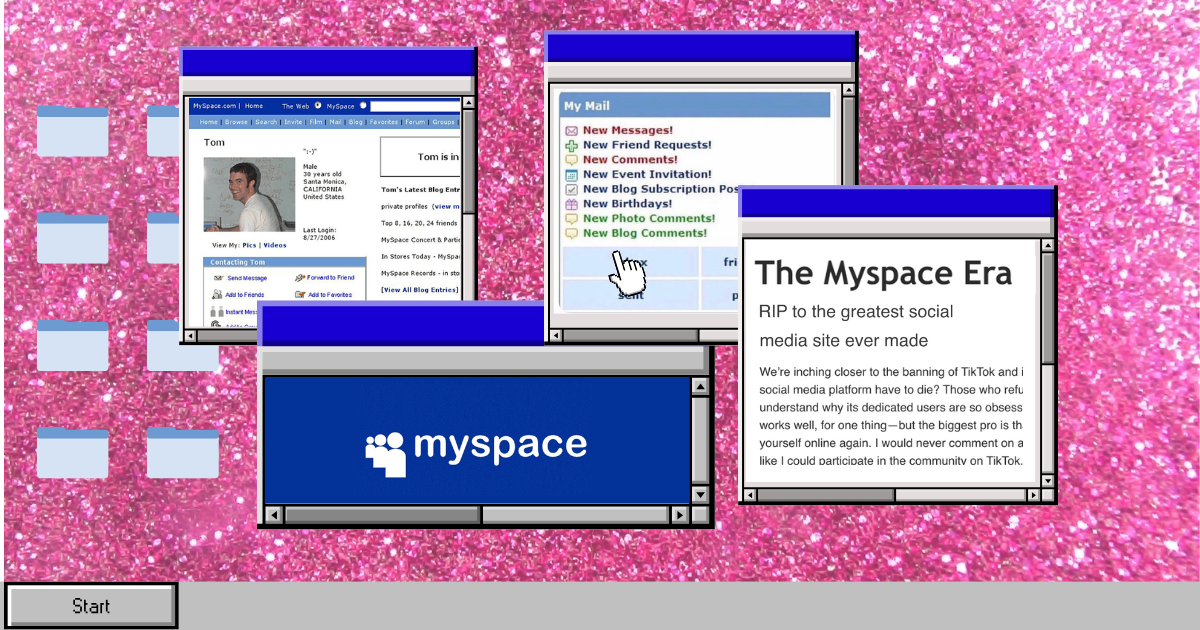Click up scroll arrow in My Mail window
Image resolution: width=1200 pixels, height=630 pixels.
pos(848,89)
